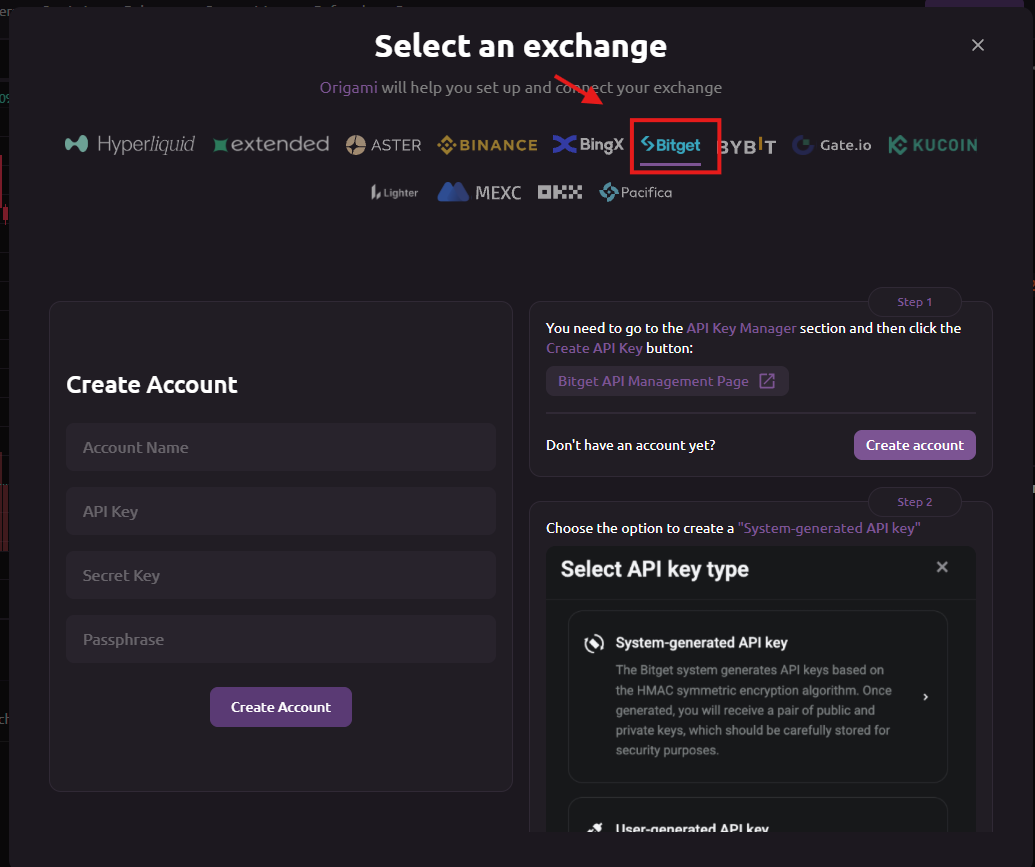Select the ASTER exchange logo
This screenshot has height=867, width=1035.
(384, 145)
